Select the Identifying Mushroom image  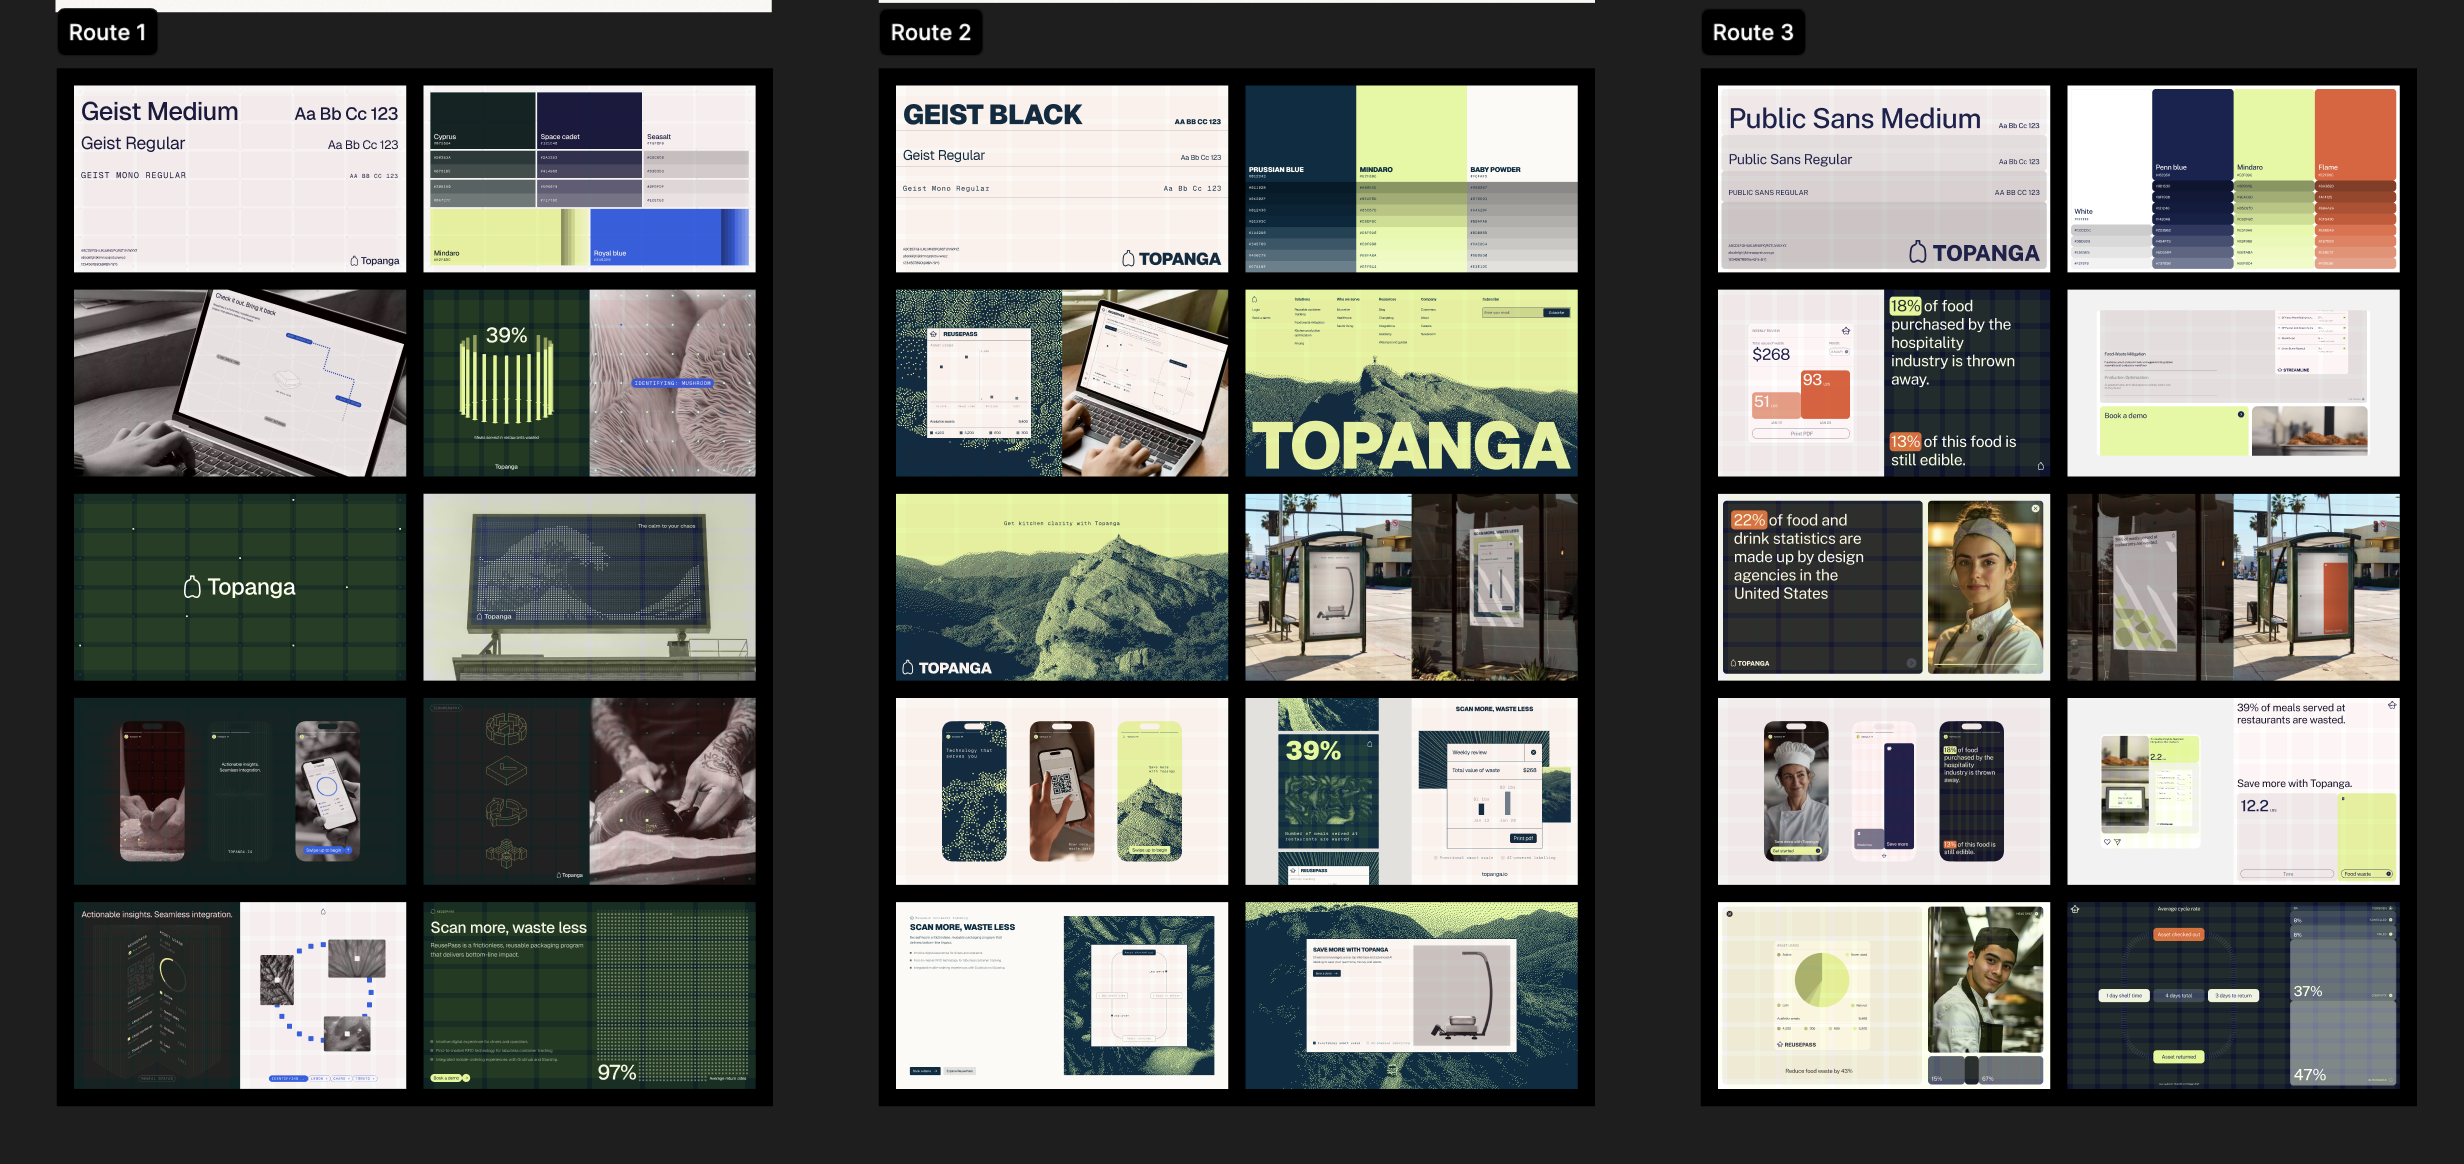pyautogui.click(x=673, y=383)
